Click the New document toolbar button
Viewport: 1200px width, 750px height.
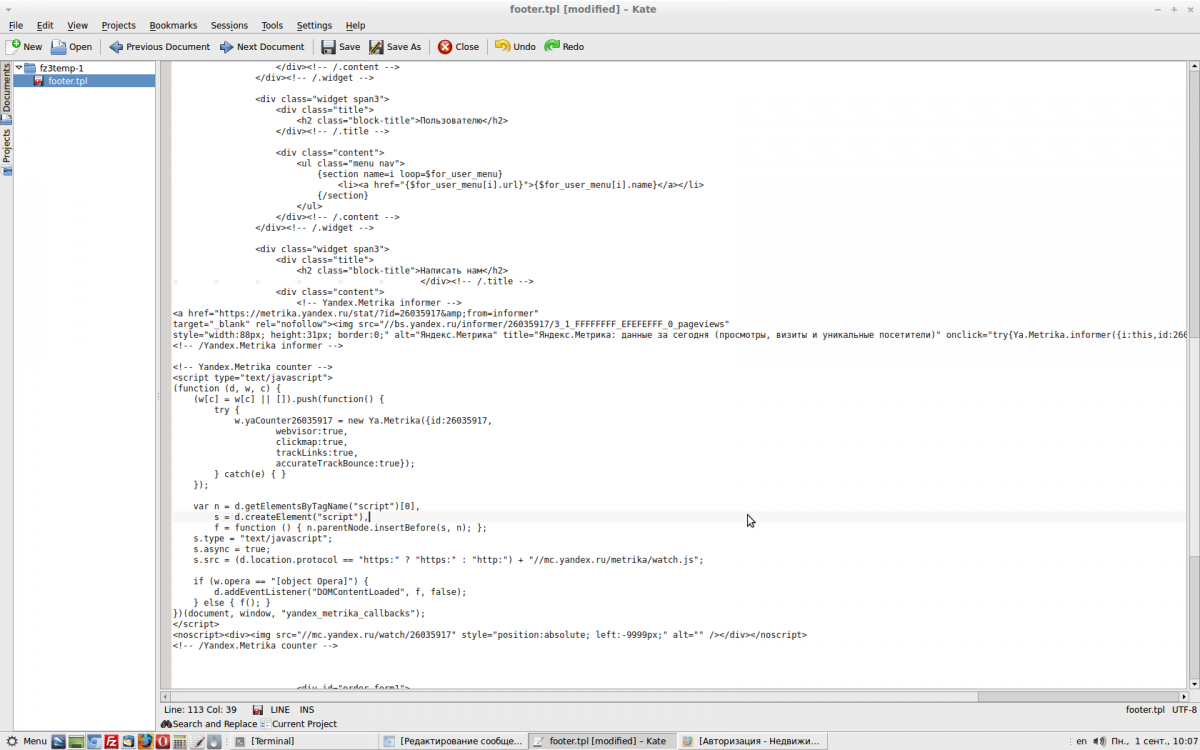coord(25,47)
